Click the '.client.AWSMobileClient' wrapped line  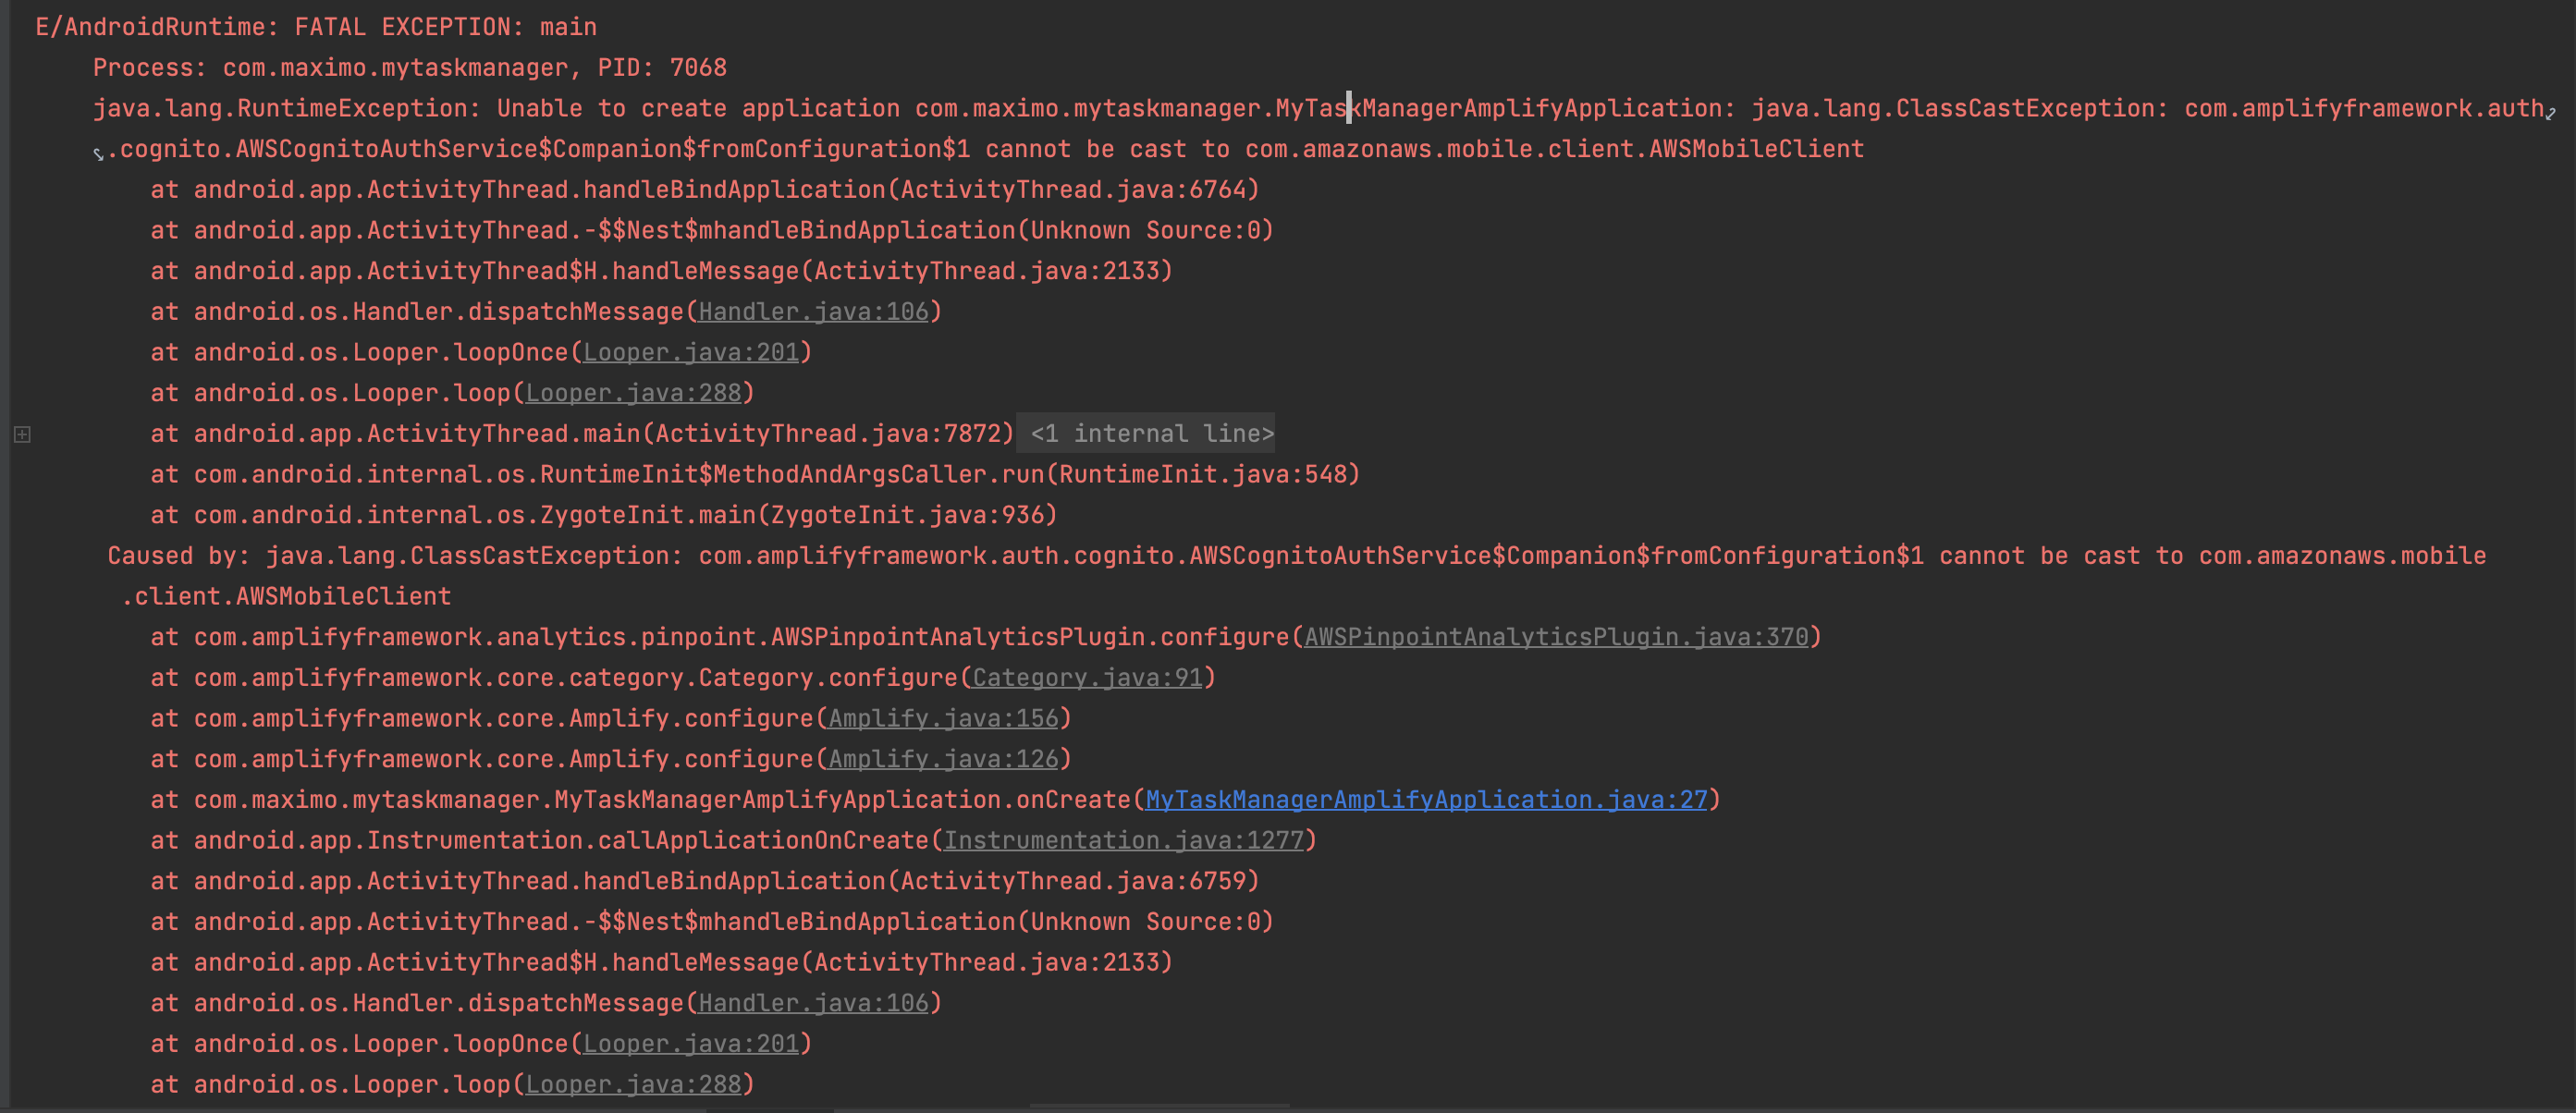286,597
